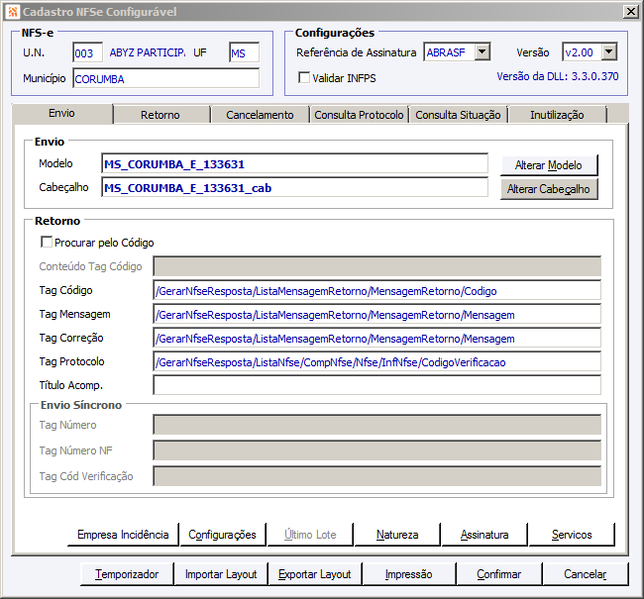Open the Referência de Assinatura dropdown

pyautogui.click(x=482, y=52)
